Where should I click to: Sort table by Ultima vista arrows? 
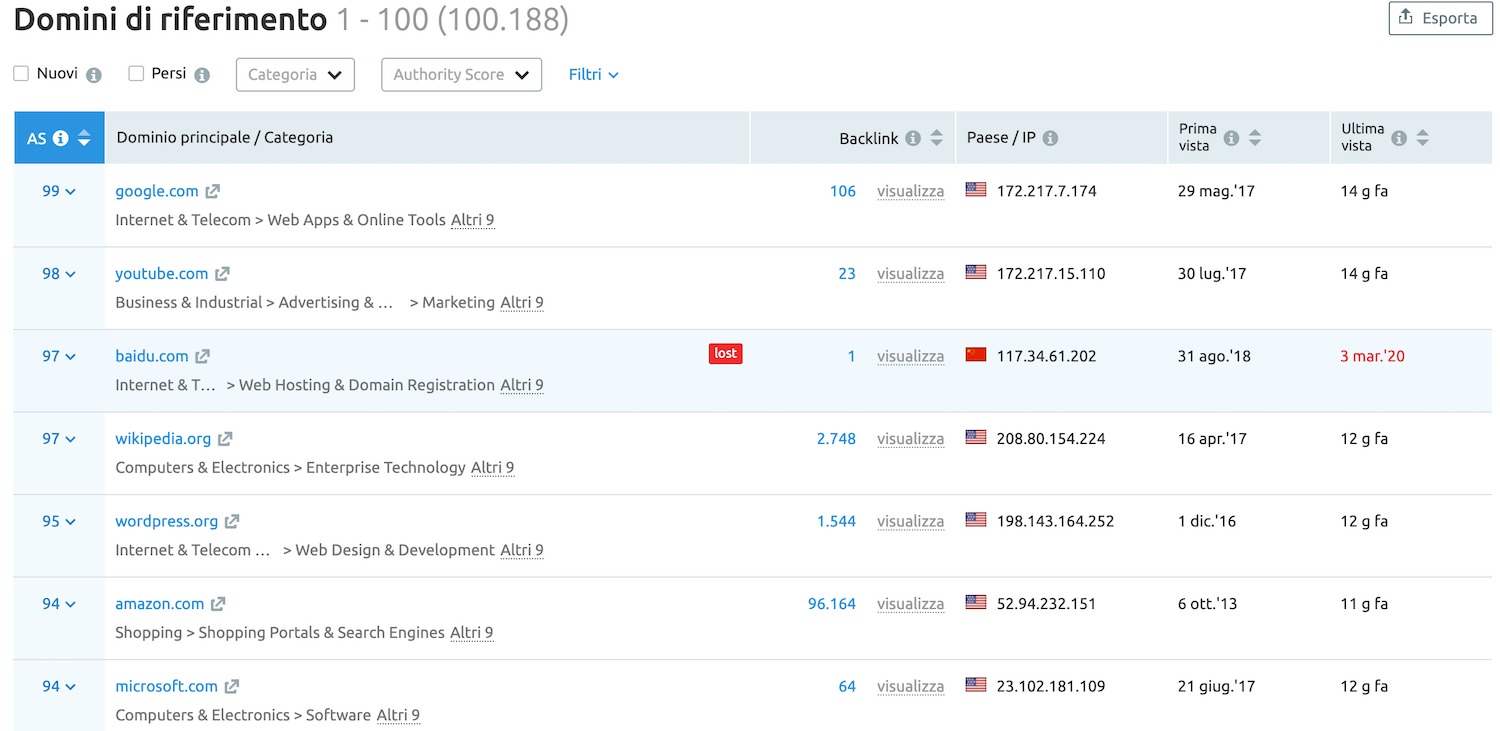coord(1423,138)
